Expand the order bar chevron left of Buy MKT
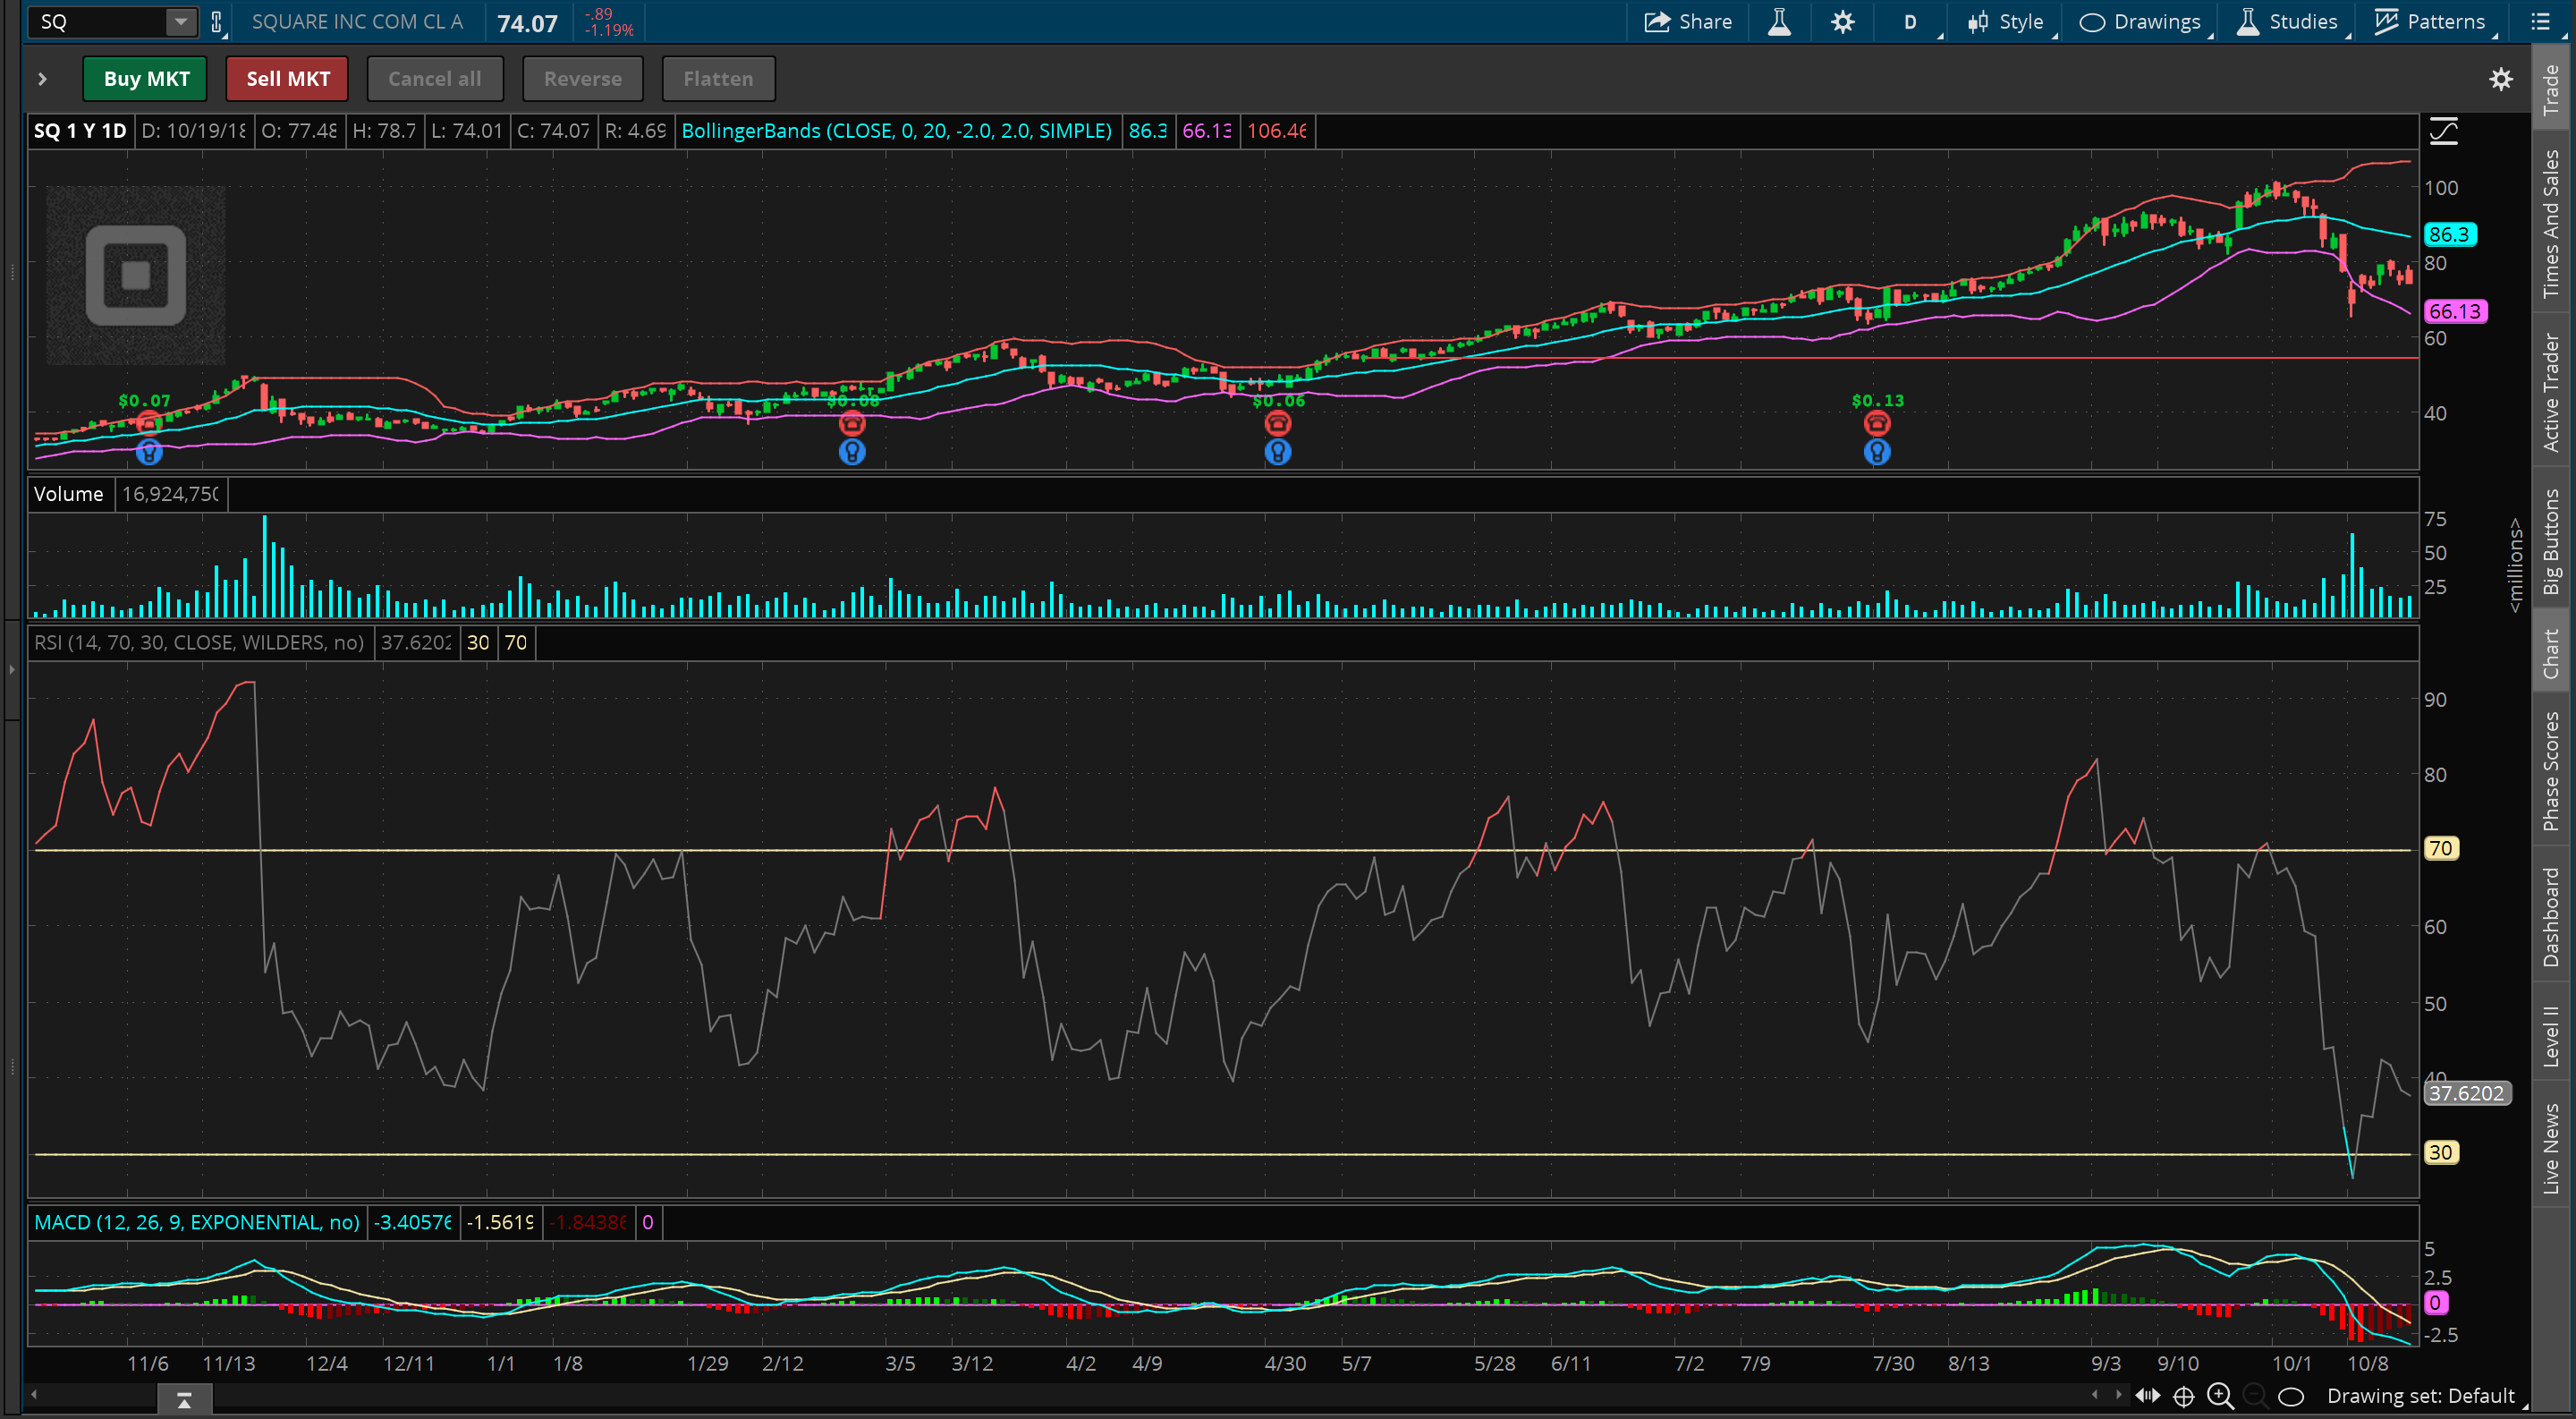The height and width of the screenshot is (1419, 2576). [x=42, y=79]
